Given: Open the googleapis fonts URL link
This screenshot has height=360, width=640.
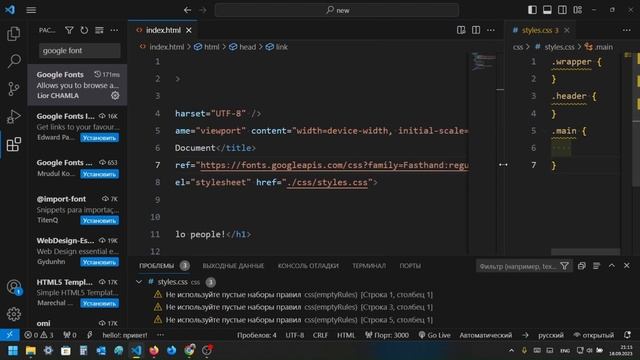Looking at the screenshot, I should pyautogui.click(x=334, y=165).
